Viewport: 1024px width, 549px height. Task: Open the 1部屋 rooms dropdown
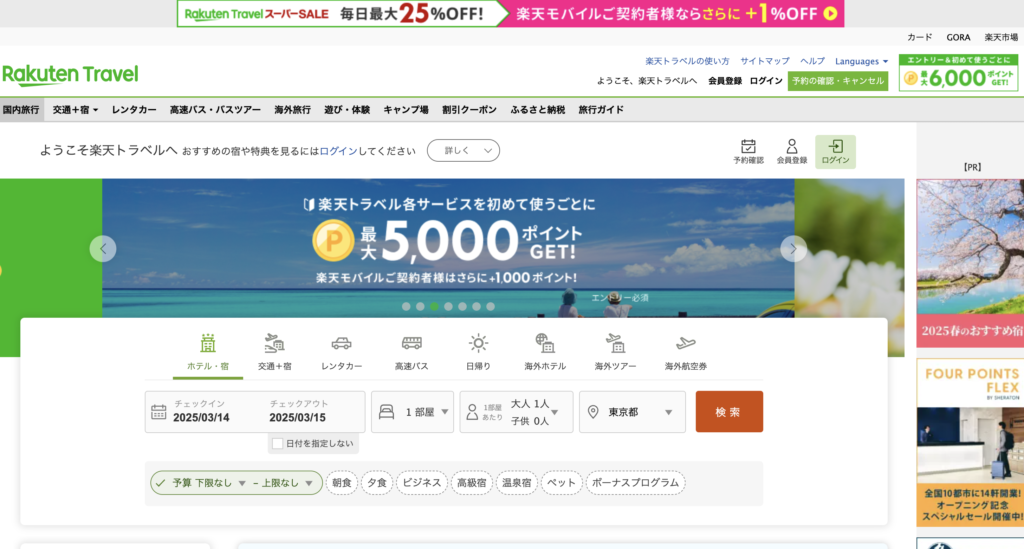click(x=413, y=412)
